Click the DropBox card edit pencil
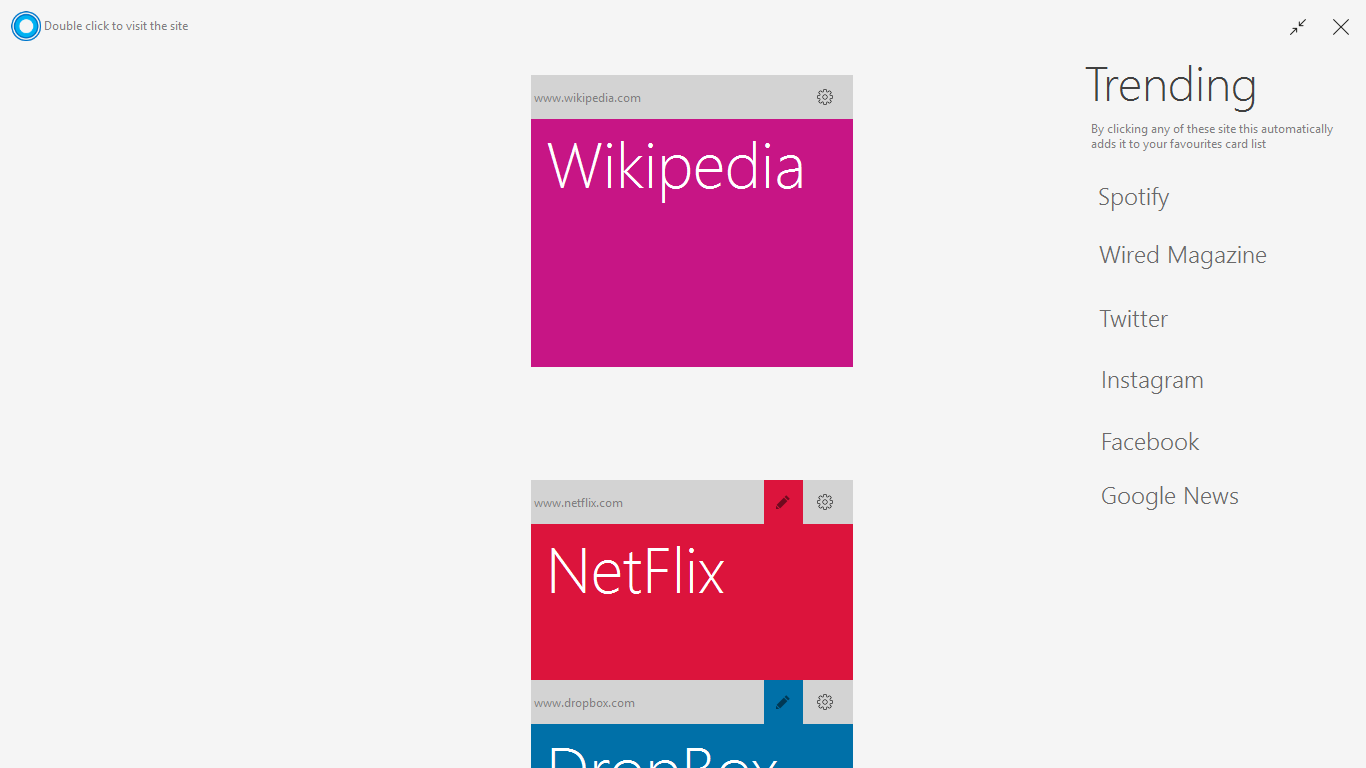Screen dimensions: 1366x768 (783, 702)
